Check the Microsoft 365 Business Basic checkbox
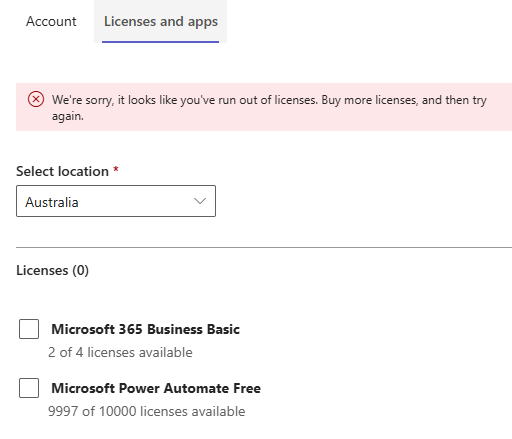The height and width of the screenshot is (439, 512). pos(29,329)
